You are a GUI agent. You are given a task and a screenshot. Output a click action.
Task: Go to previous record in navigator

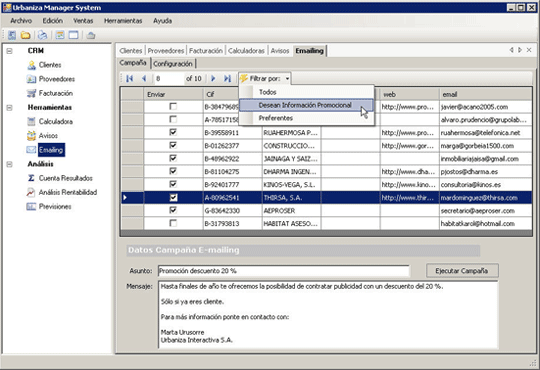tap(144, 79)
